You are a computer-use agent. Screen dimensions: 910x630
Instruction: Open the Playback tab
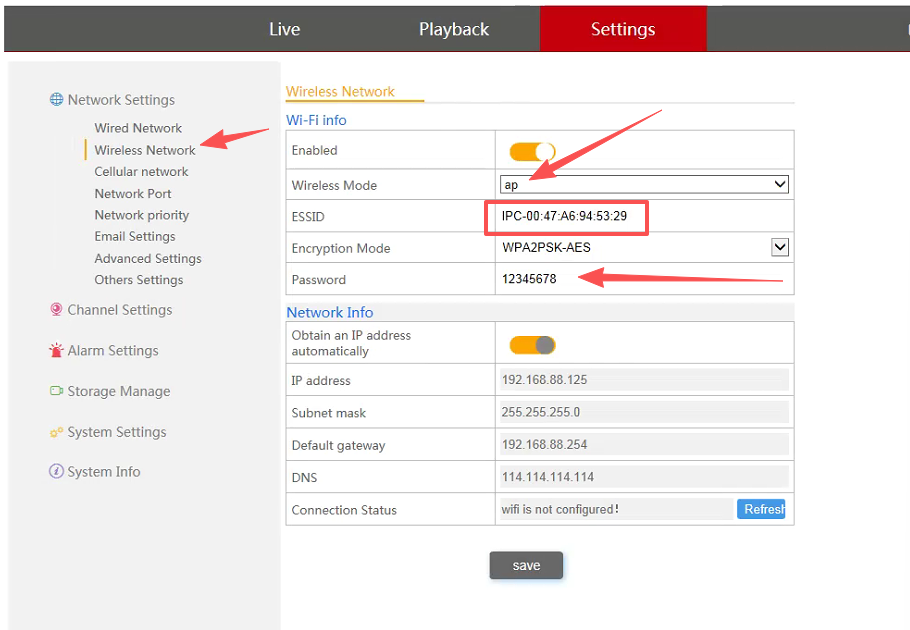pos(454,29)
